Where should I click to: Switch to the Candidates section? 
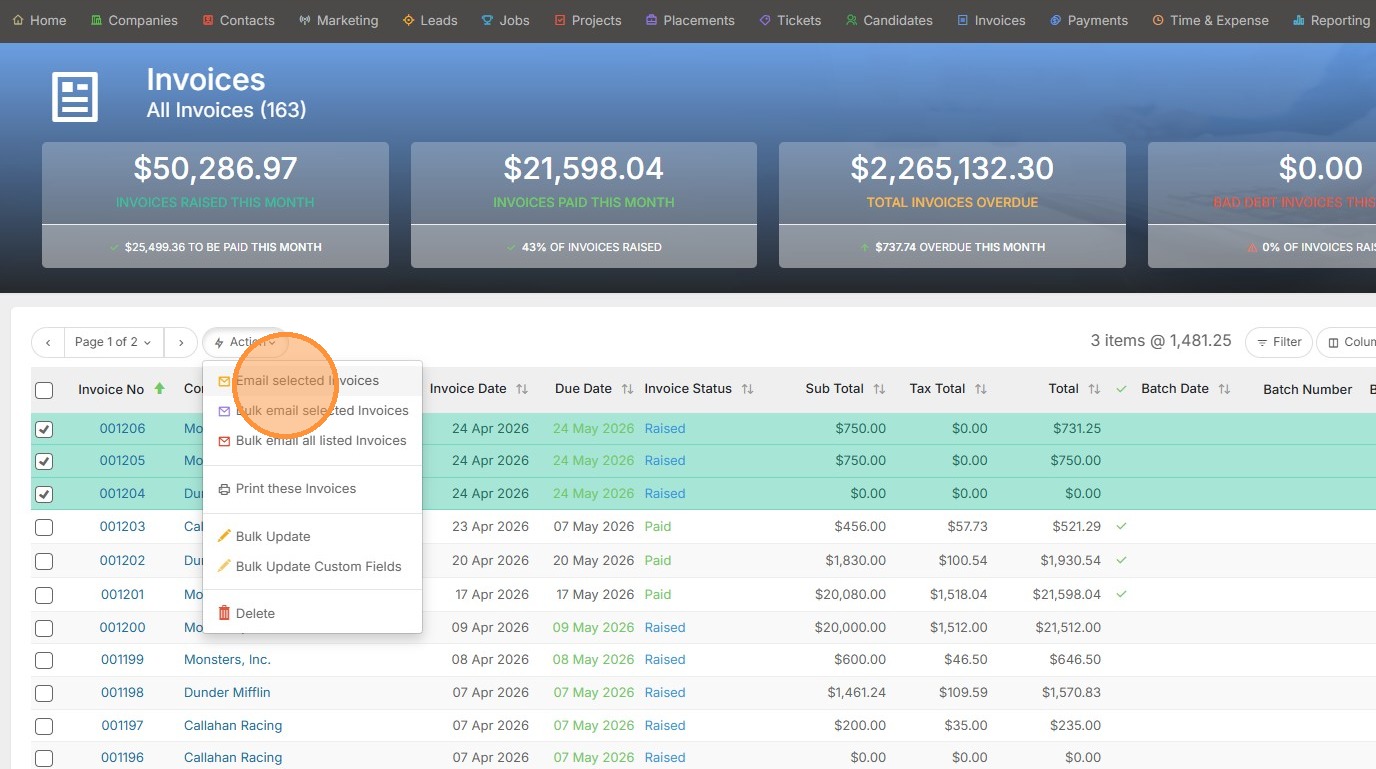889,20
